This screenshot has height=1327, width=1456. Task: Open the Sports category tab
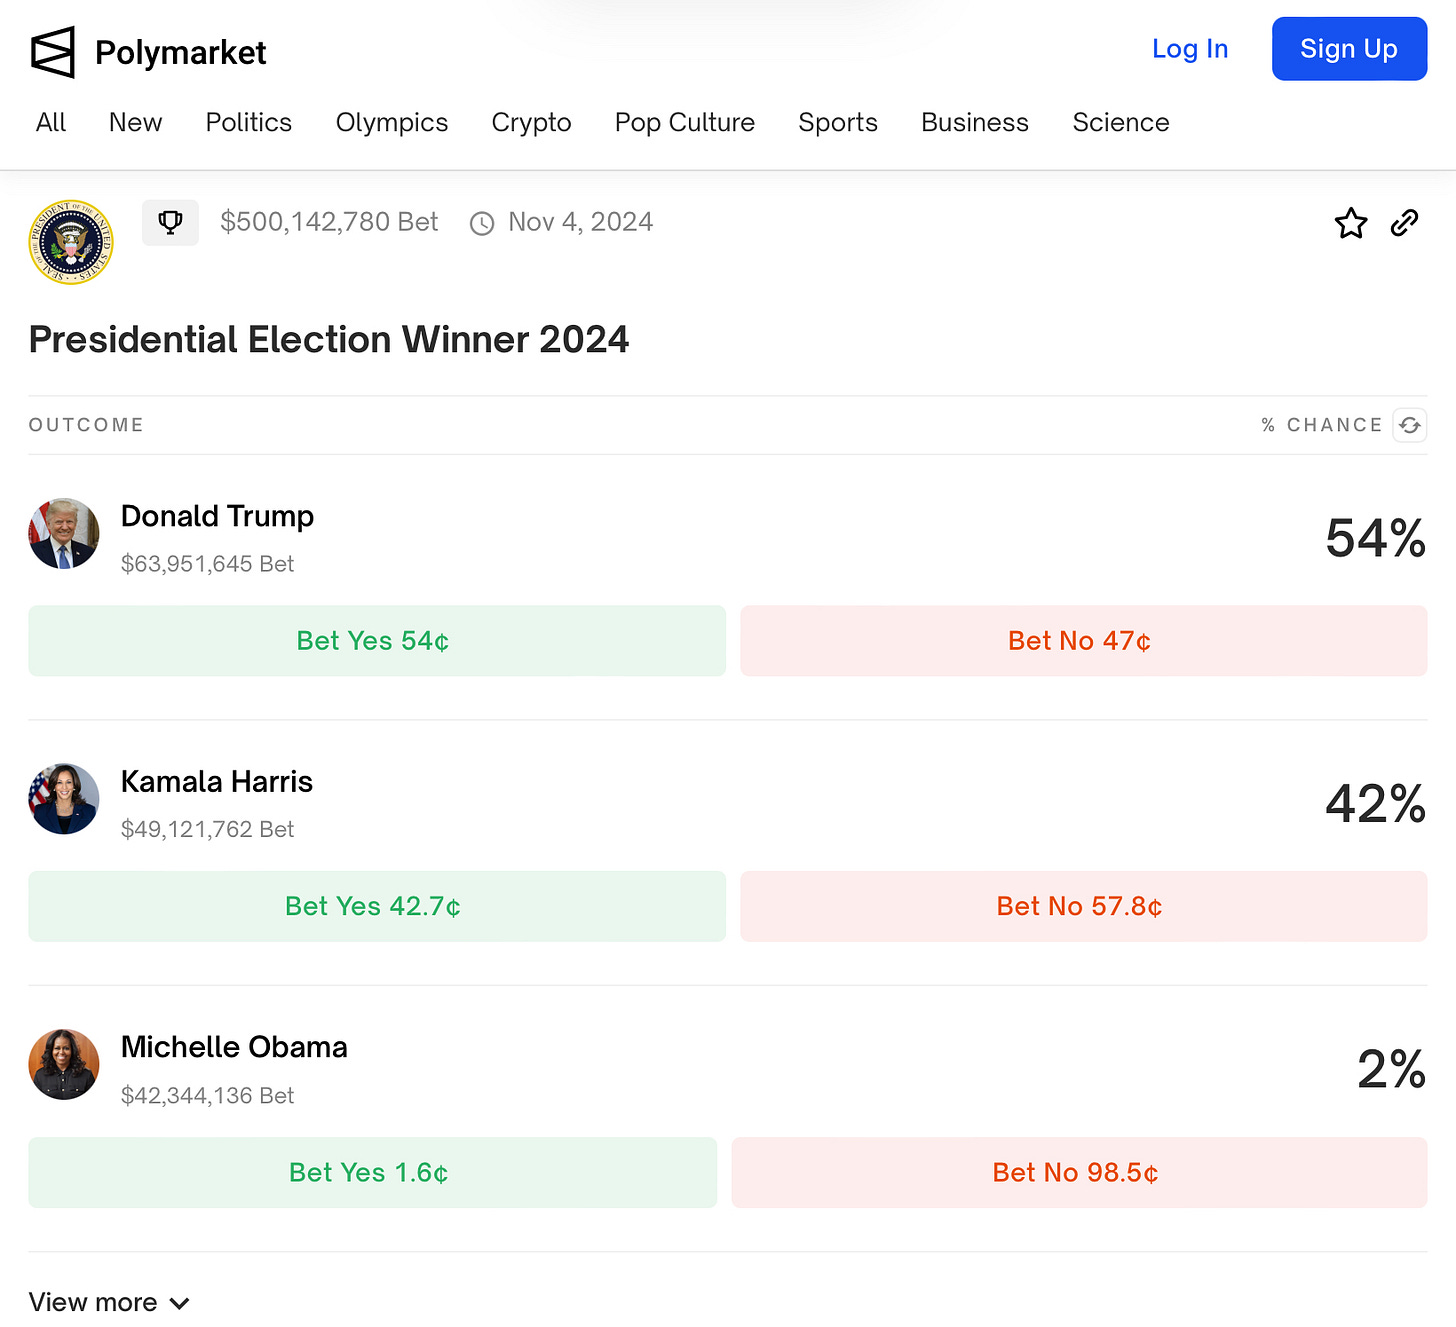[x=838, y=122]
